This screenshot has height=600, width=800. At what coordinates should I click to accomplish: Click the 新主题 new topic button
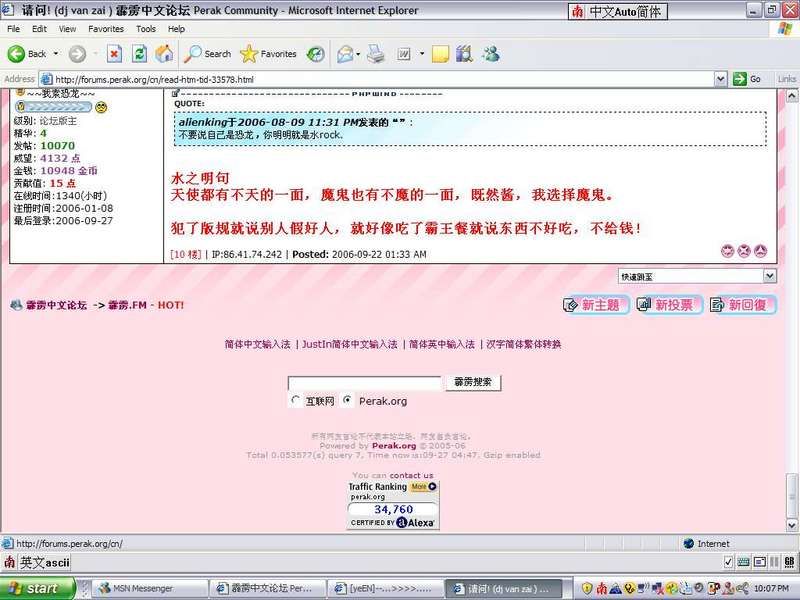(x=597, y=305)
